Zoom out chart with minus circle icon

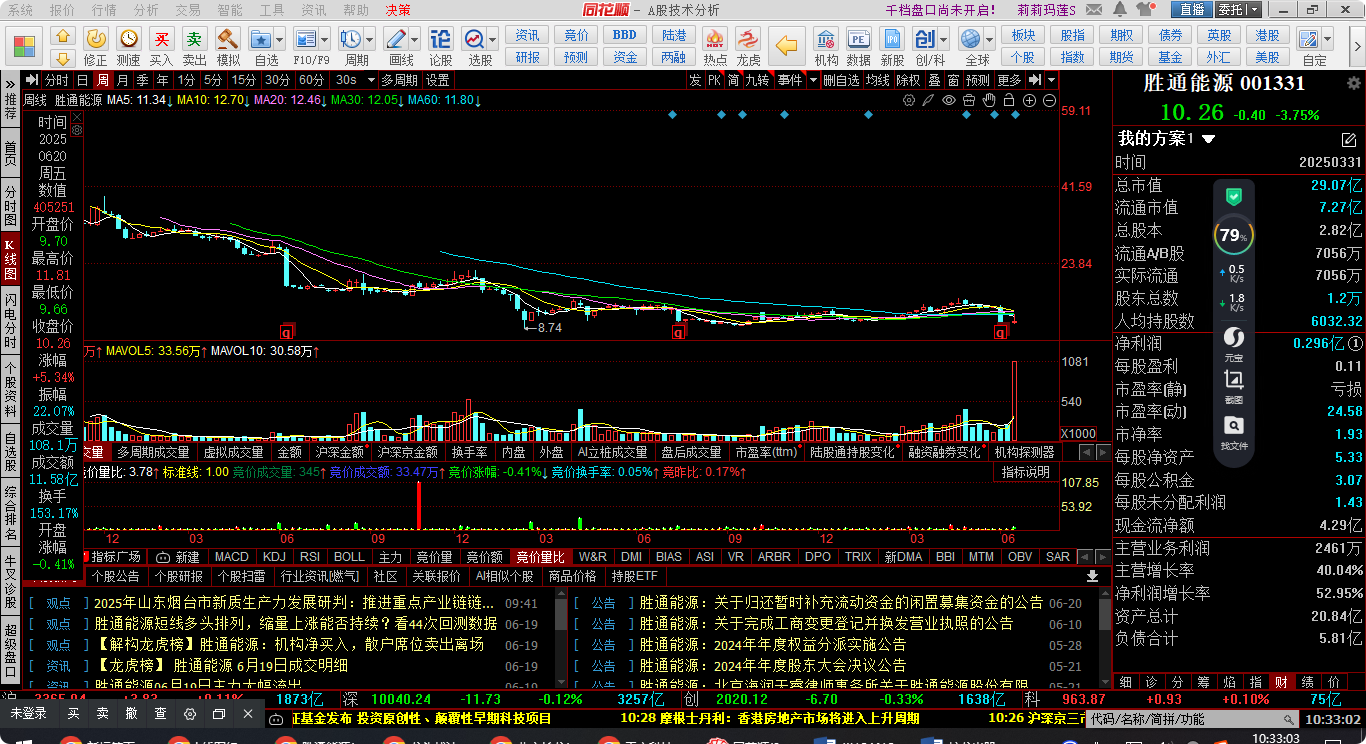pyautogui.click(x=1050, y=100)
